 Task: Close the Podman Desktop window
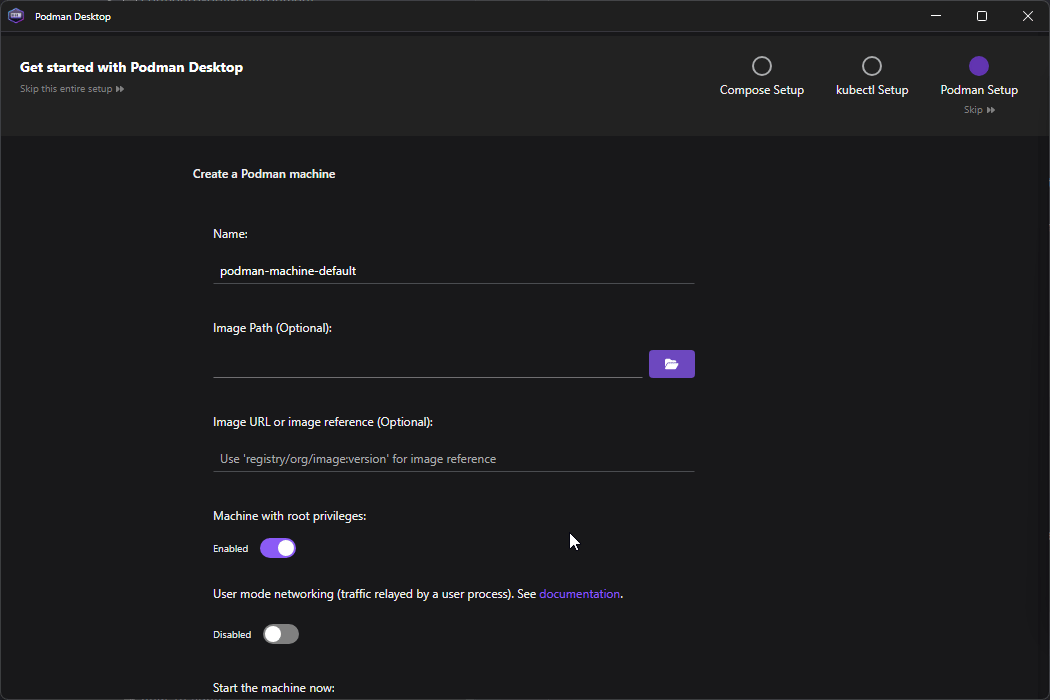coord(1028,16)
